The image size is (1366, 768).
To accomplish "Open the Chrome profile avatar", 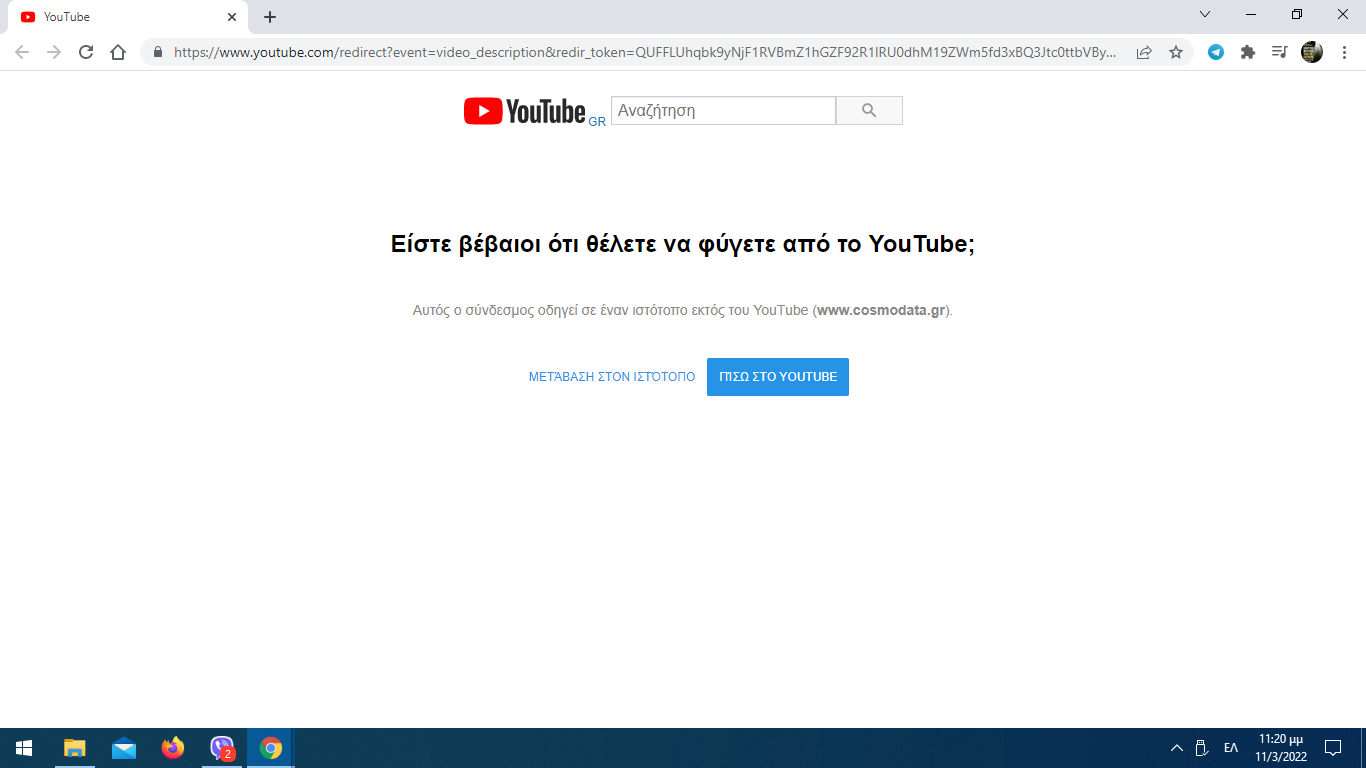I will 1312,52.
